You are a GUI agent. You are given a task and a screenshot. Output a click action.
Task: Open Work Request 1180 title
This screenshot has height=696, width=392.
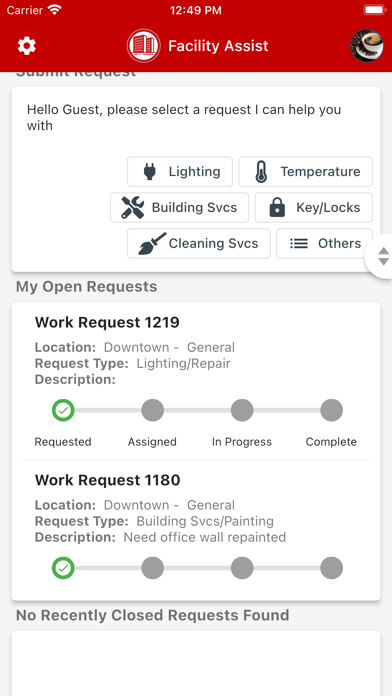point(107,480)
